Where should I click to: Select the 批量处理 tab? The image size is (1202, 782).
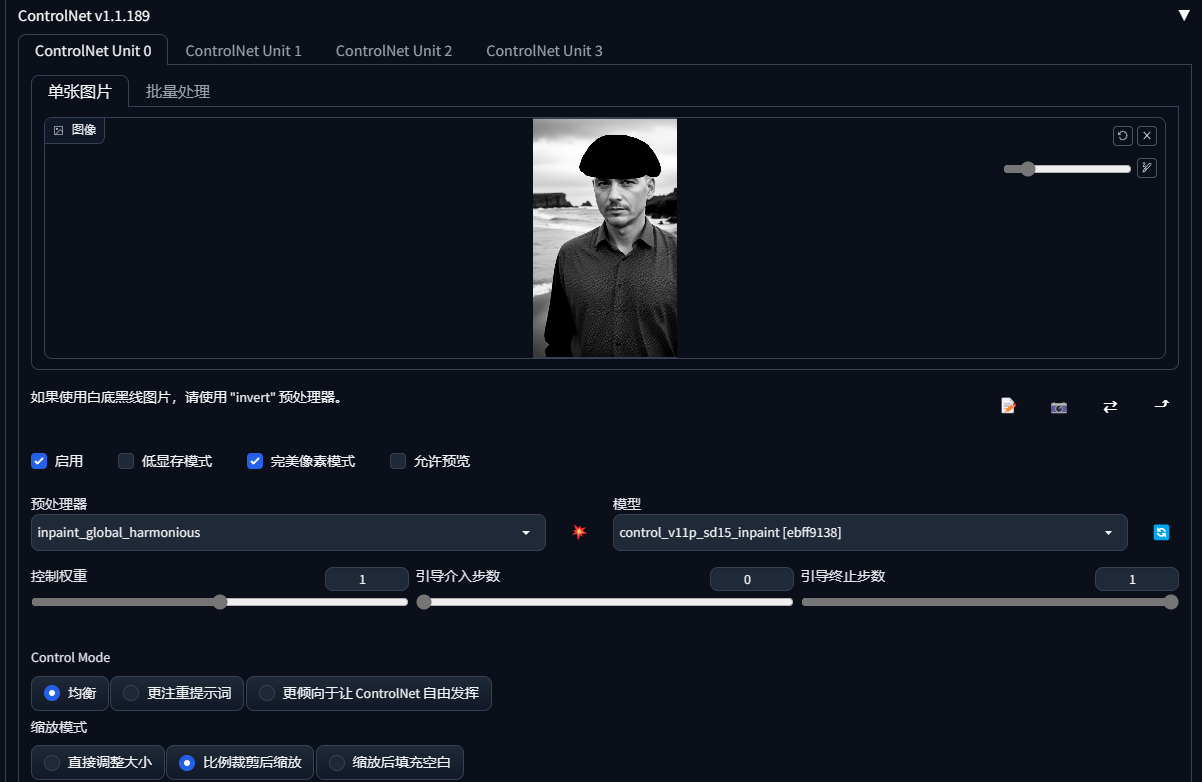178,91
